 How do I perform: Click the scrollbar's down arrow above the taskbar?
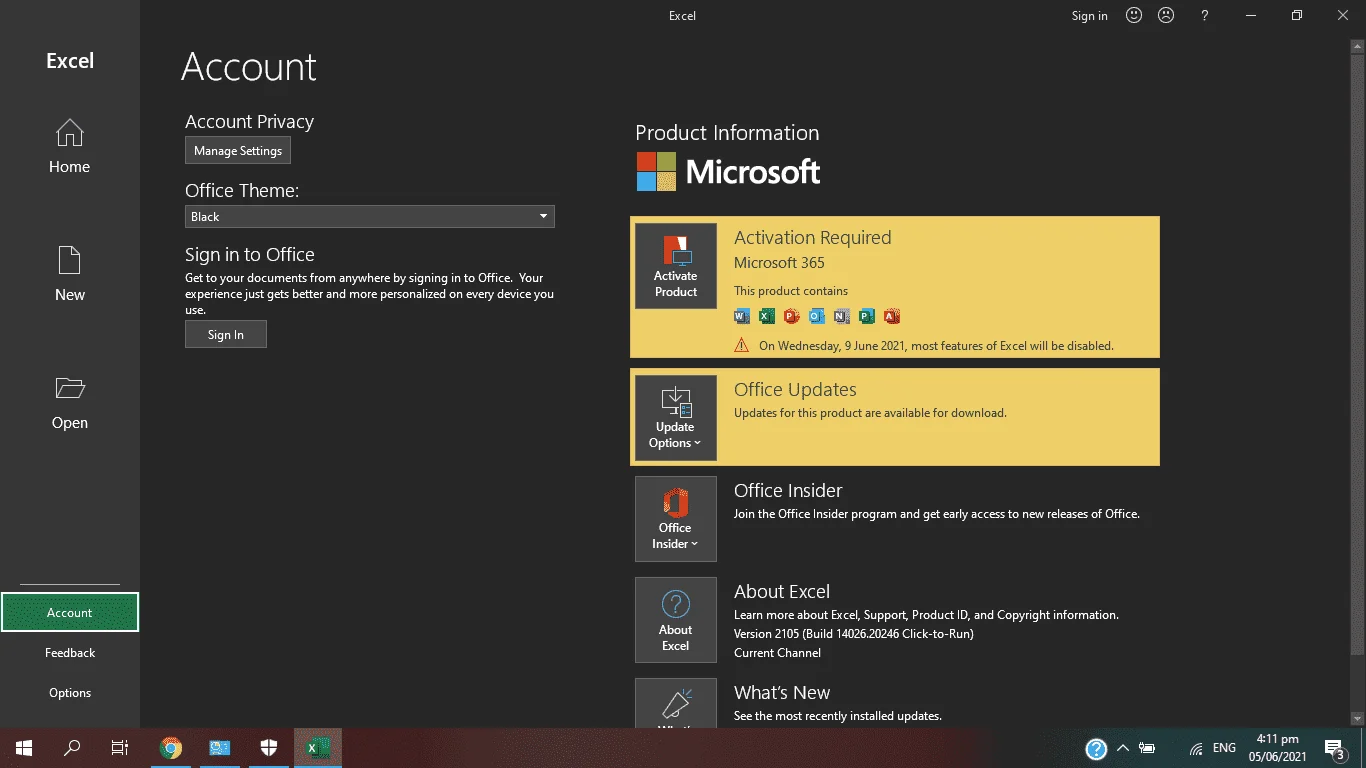(x=1357, y=719)
